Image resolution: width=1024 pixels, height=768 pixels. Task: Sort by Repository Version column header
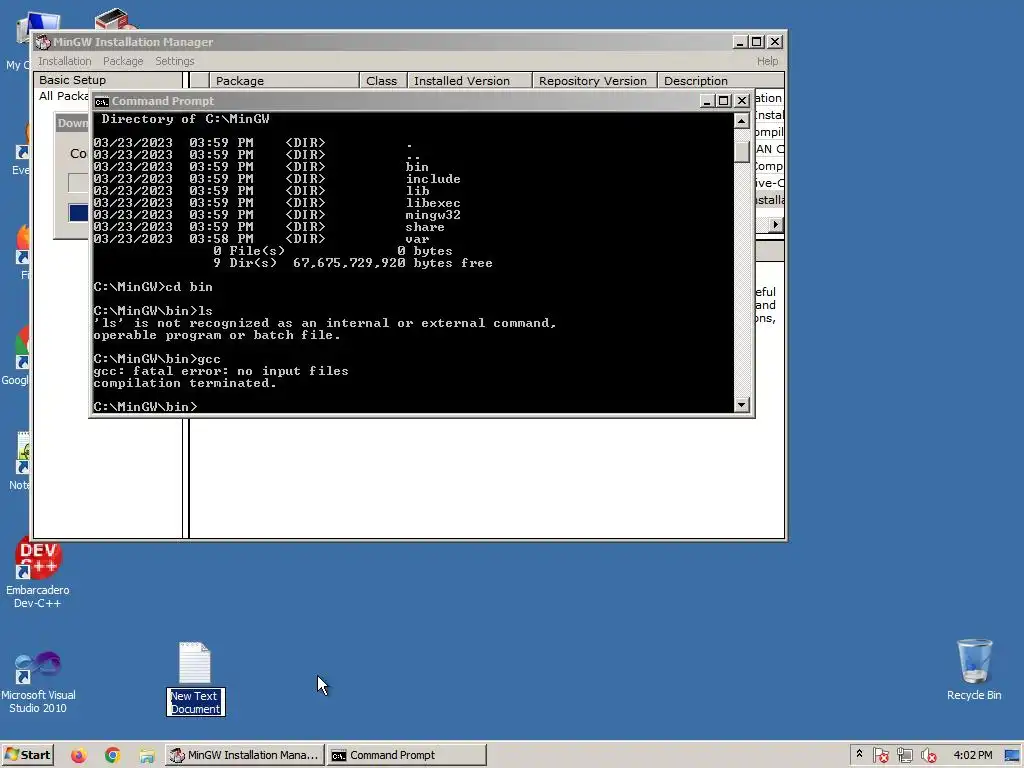594,80
